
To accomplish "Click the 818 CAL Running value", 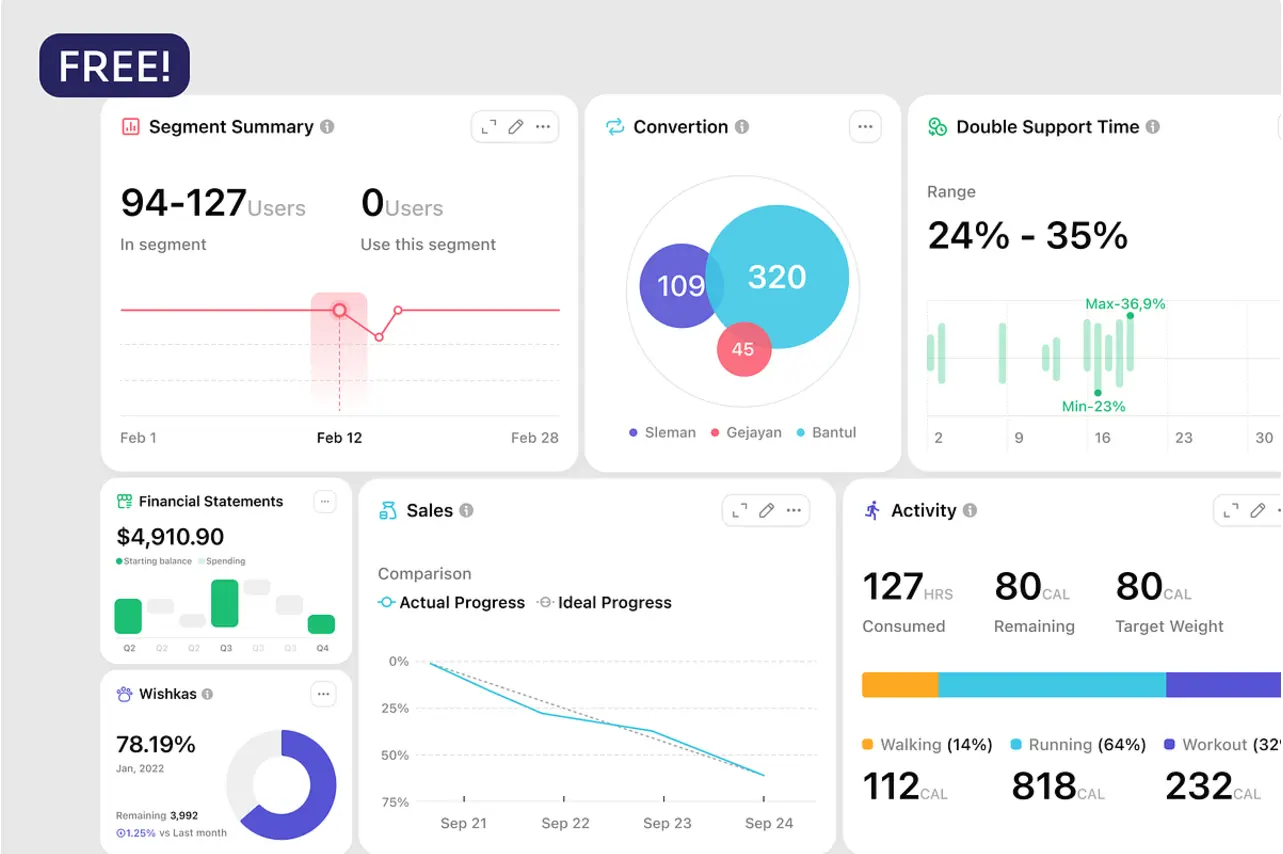I will click(x=1058, y=787).
